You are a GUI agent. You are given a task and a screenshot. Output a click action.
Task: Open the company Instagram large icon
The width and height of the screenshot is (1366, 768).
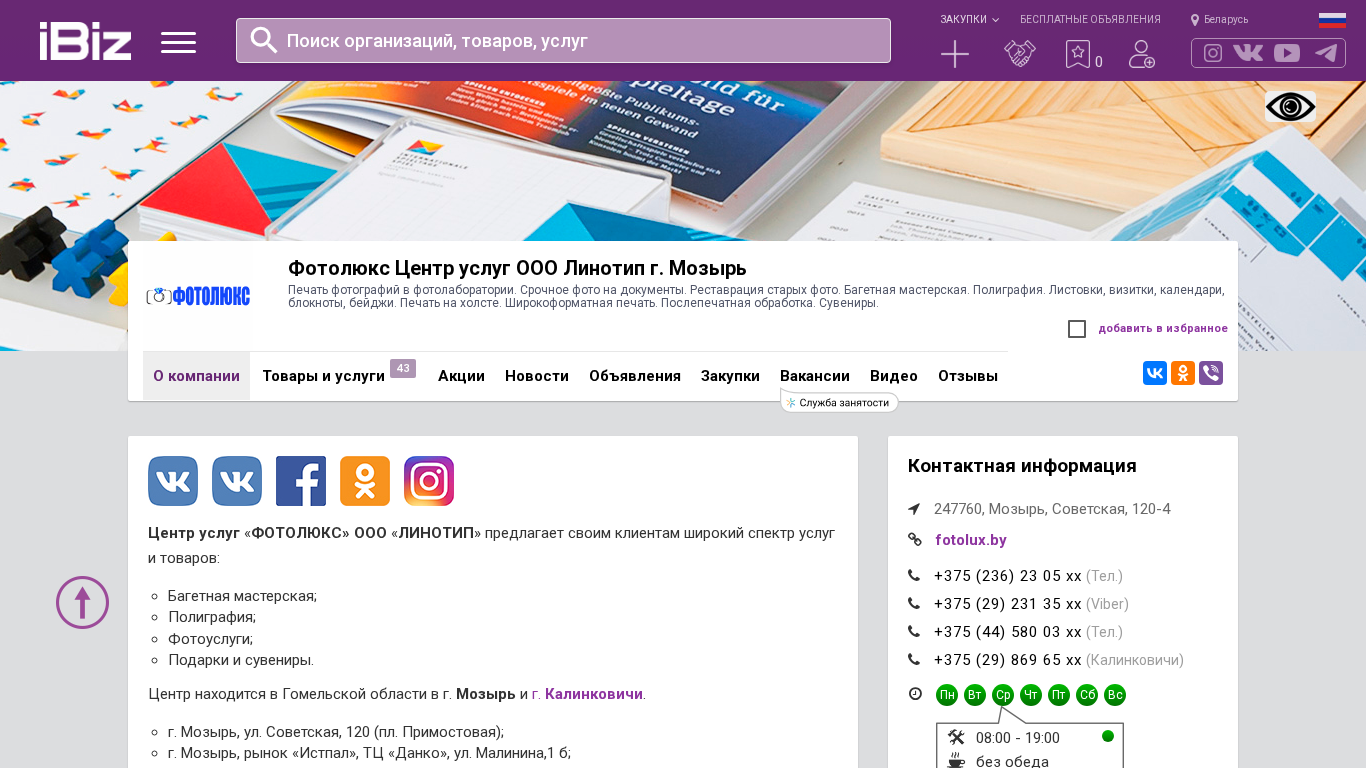click(429, 481)
